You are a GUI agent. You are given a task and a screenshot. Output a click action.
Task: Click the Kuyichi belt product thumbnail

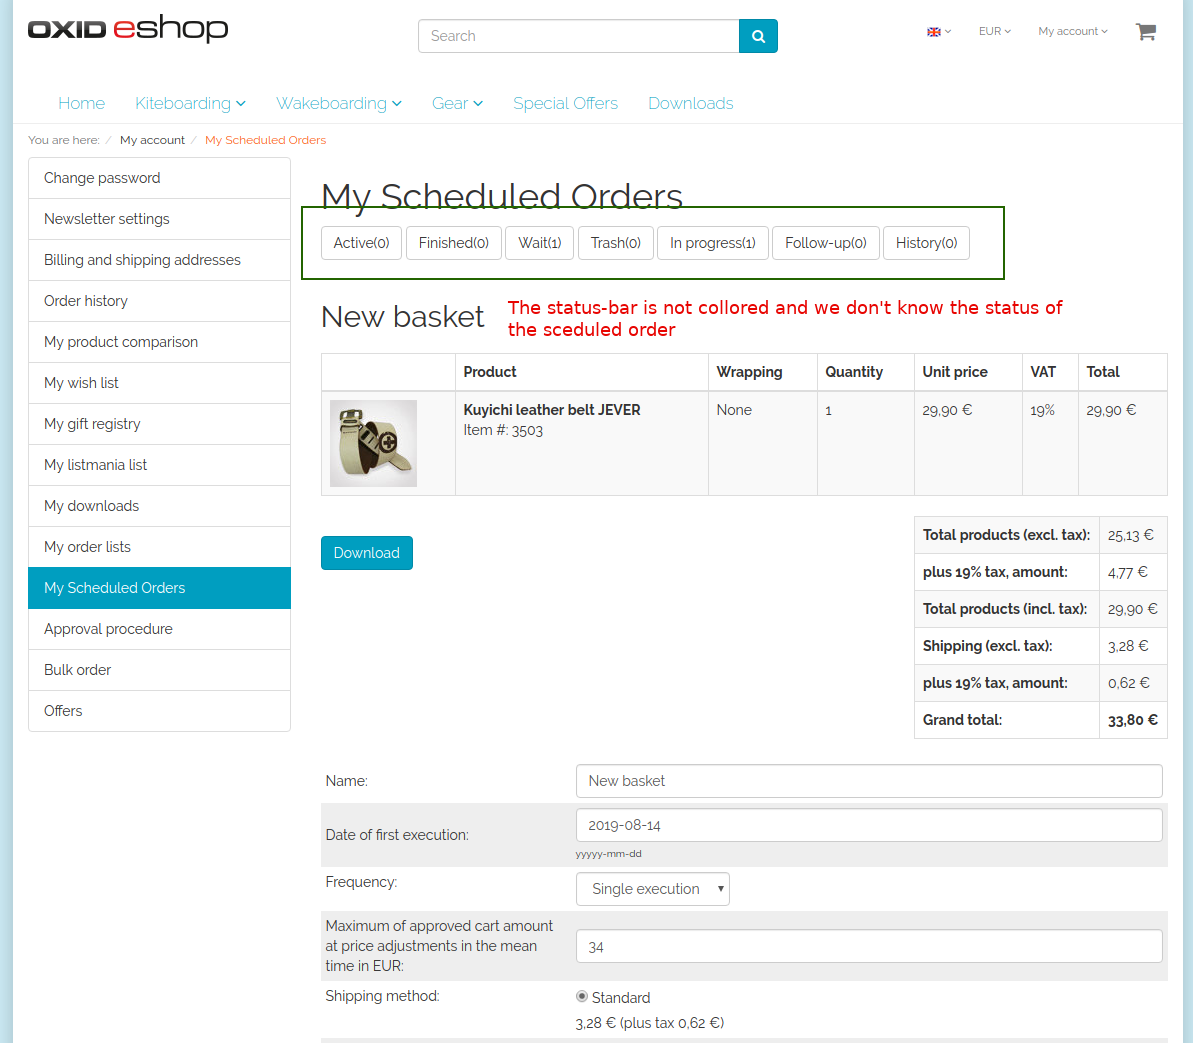click(373, 443)
